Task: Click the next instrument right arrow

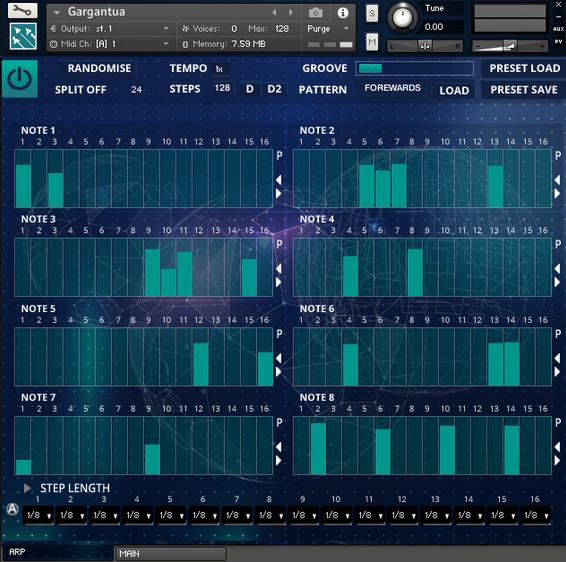Action: (x=291, y=13)
